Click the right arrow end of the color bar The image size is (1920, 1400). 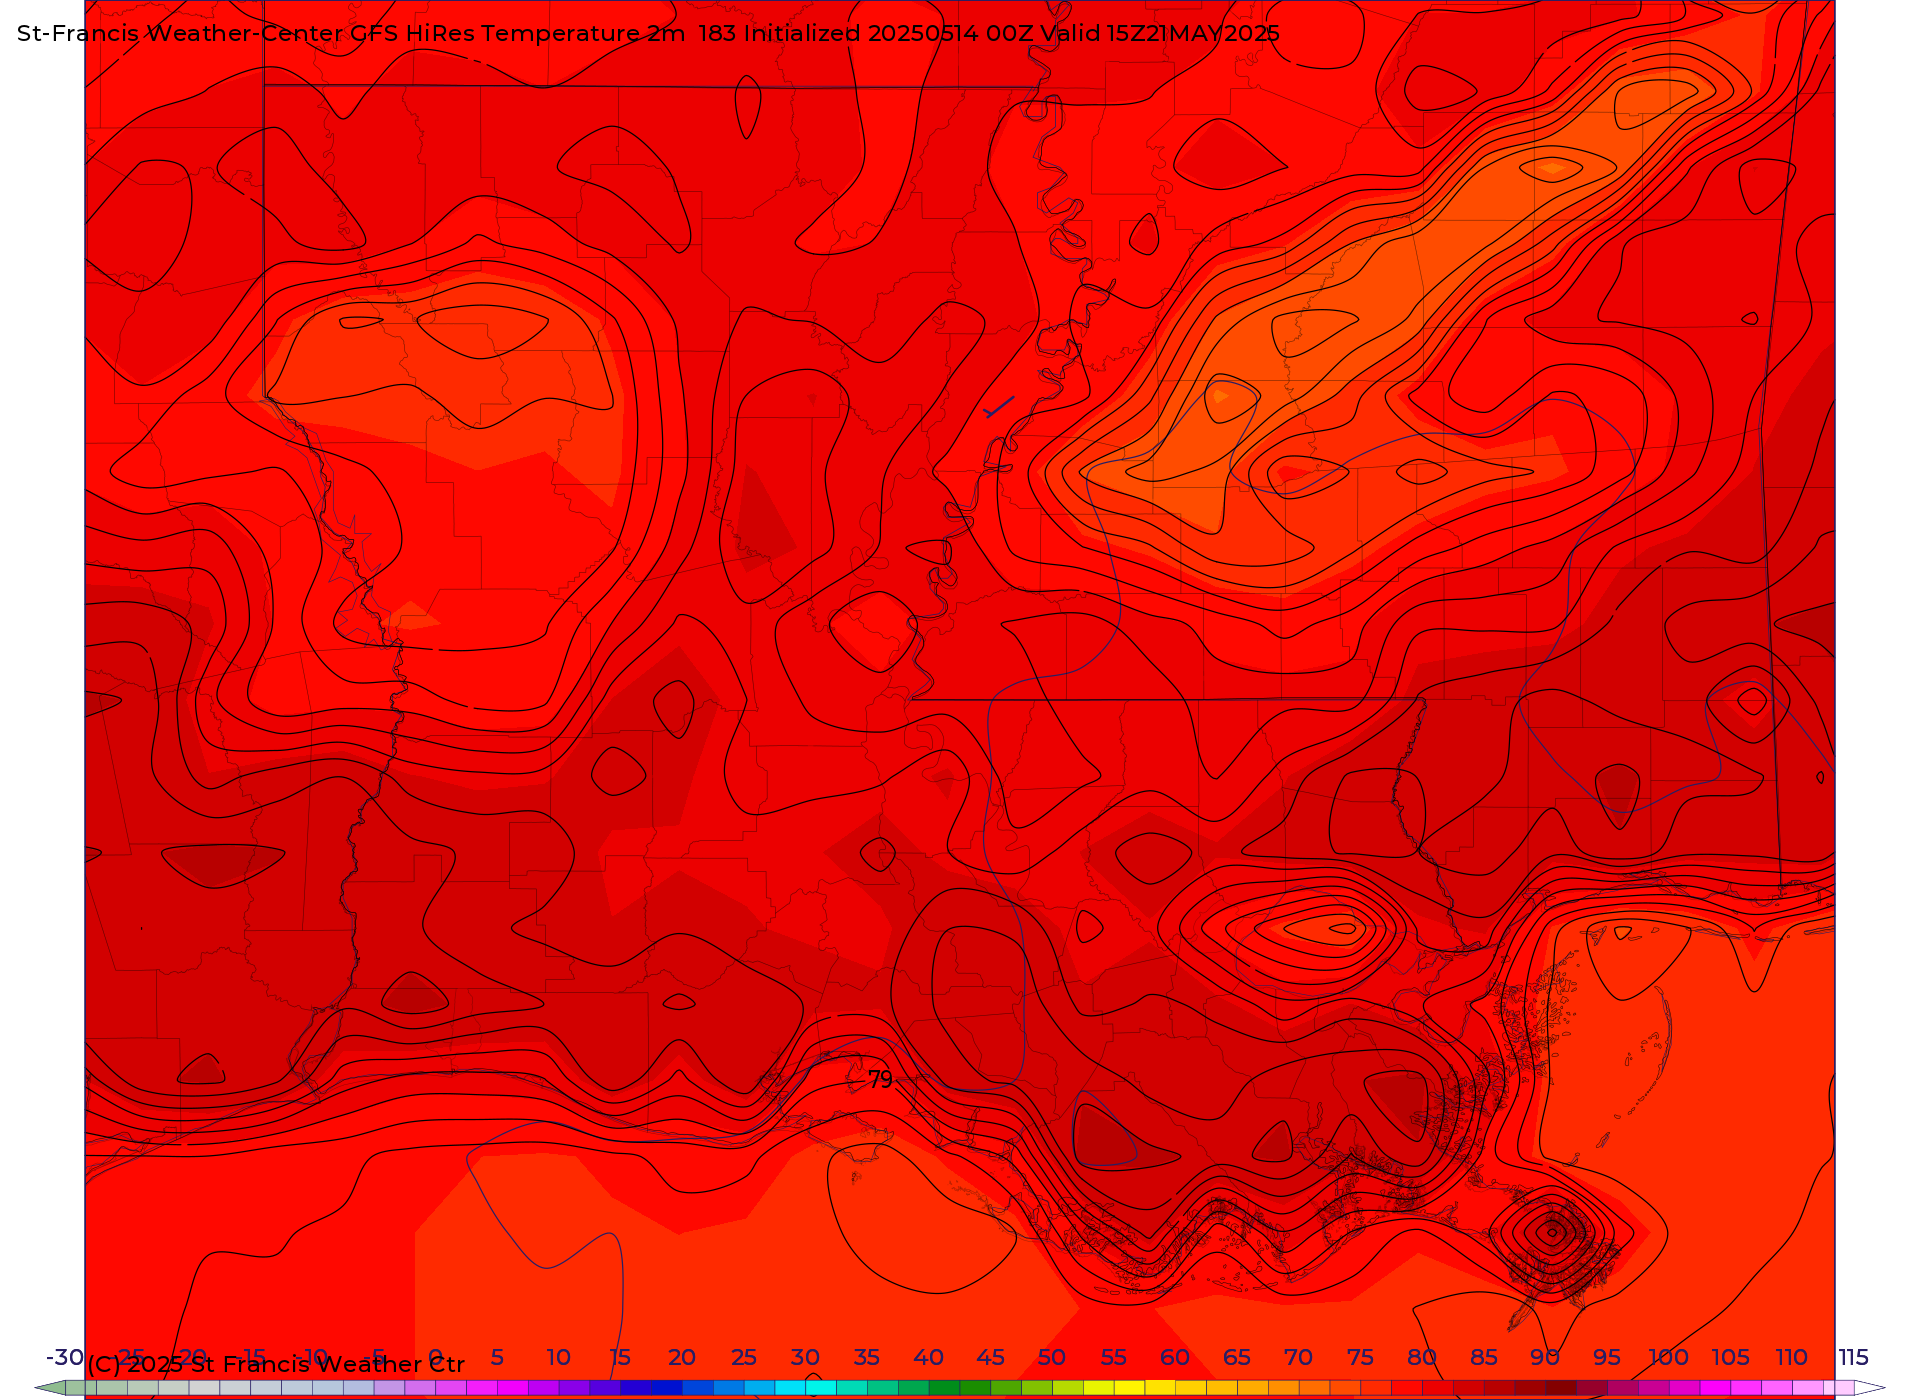point(1870,1388)
